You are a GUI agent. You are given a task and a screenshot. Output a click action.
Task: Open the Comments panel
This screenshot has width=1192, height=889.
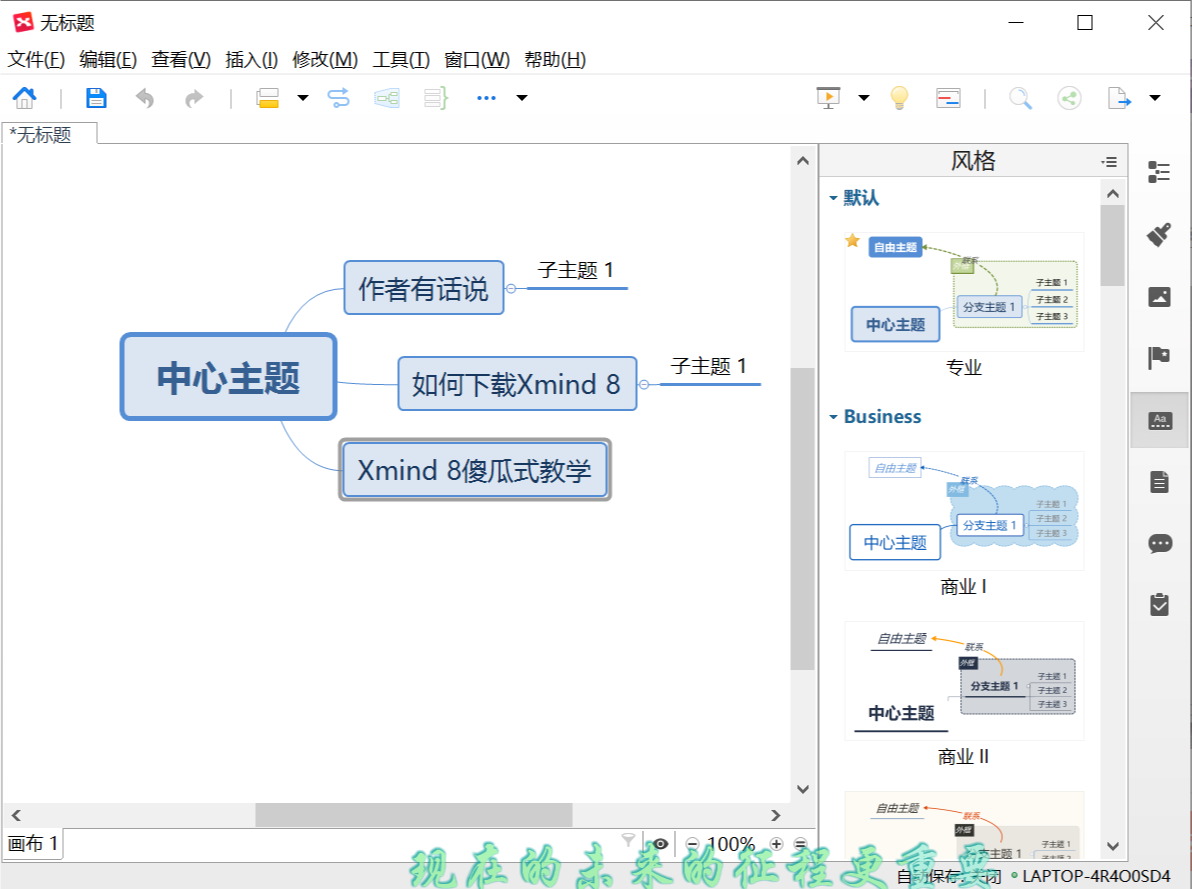(1159, 543)
